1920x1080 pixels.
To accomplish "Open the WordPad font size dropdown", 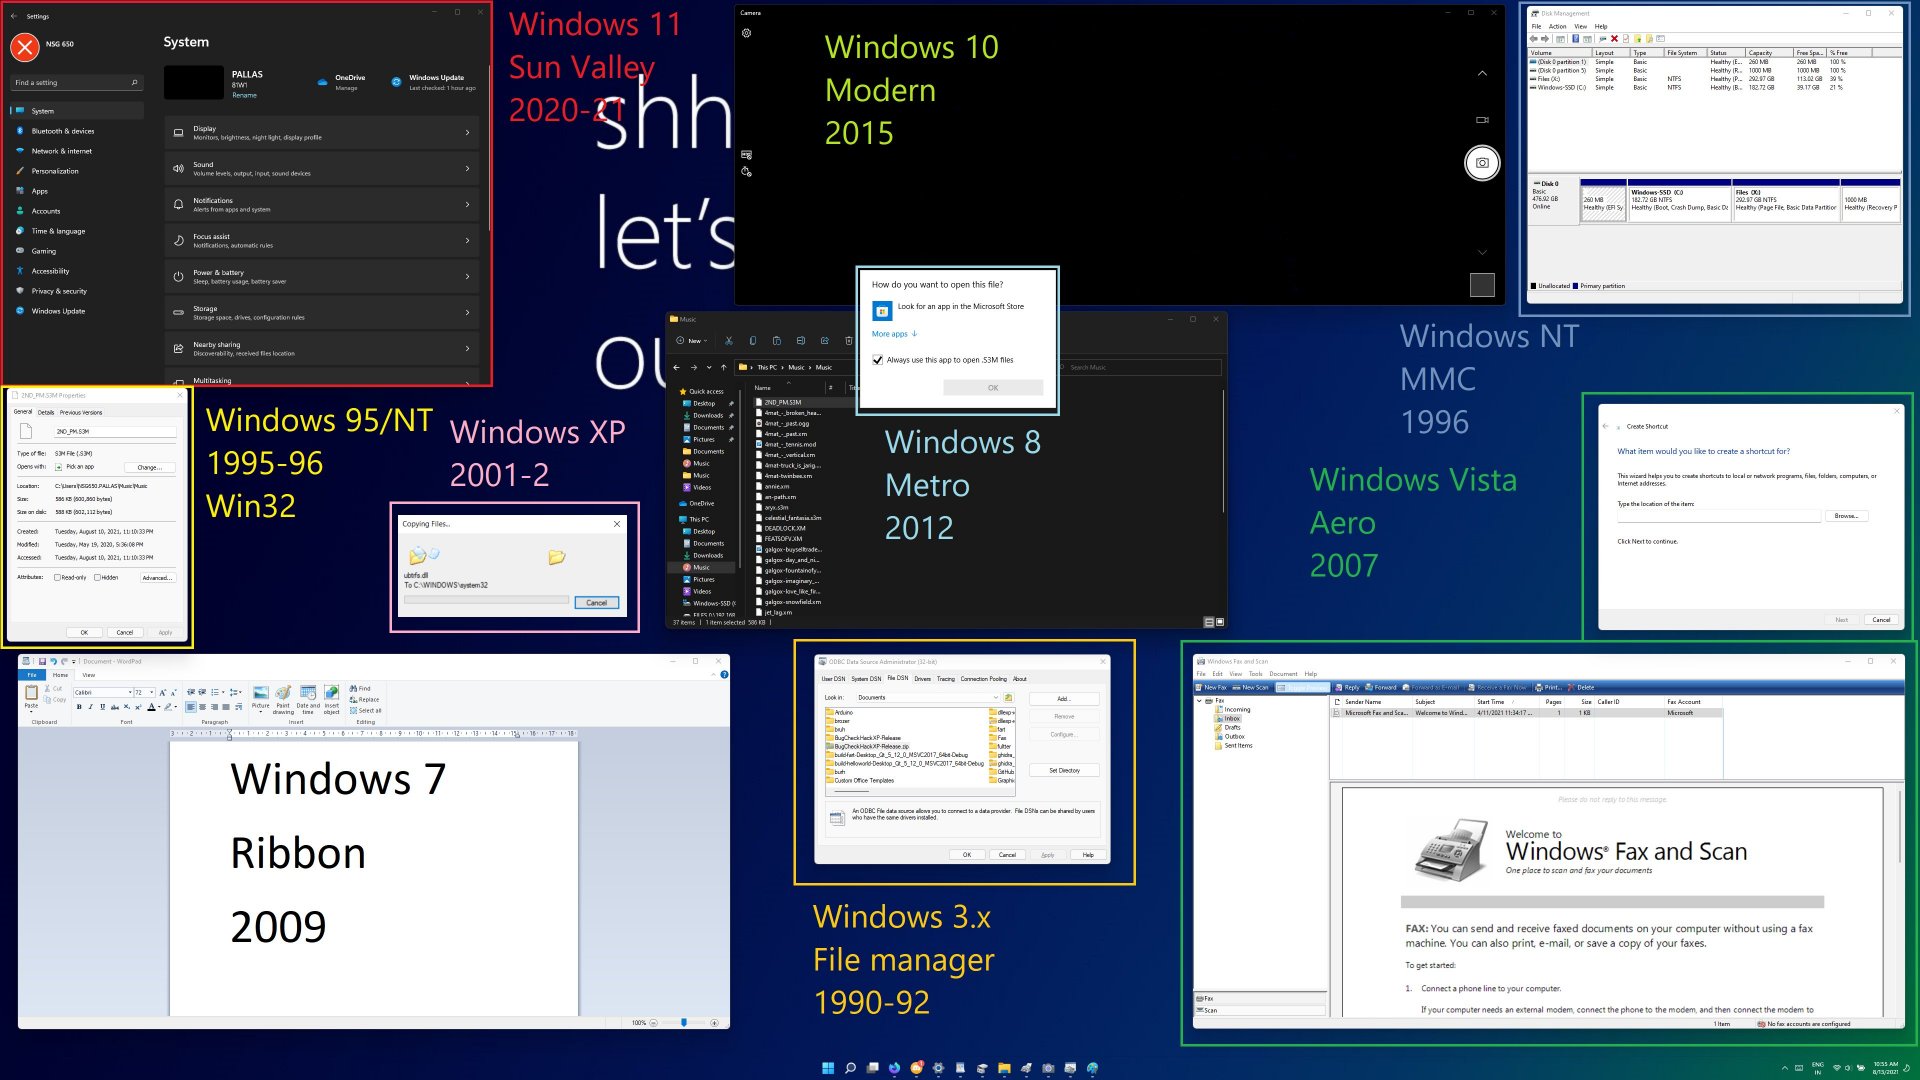I will click(x=152, y=692).
